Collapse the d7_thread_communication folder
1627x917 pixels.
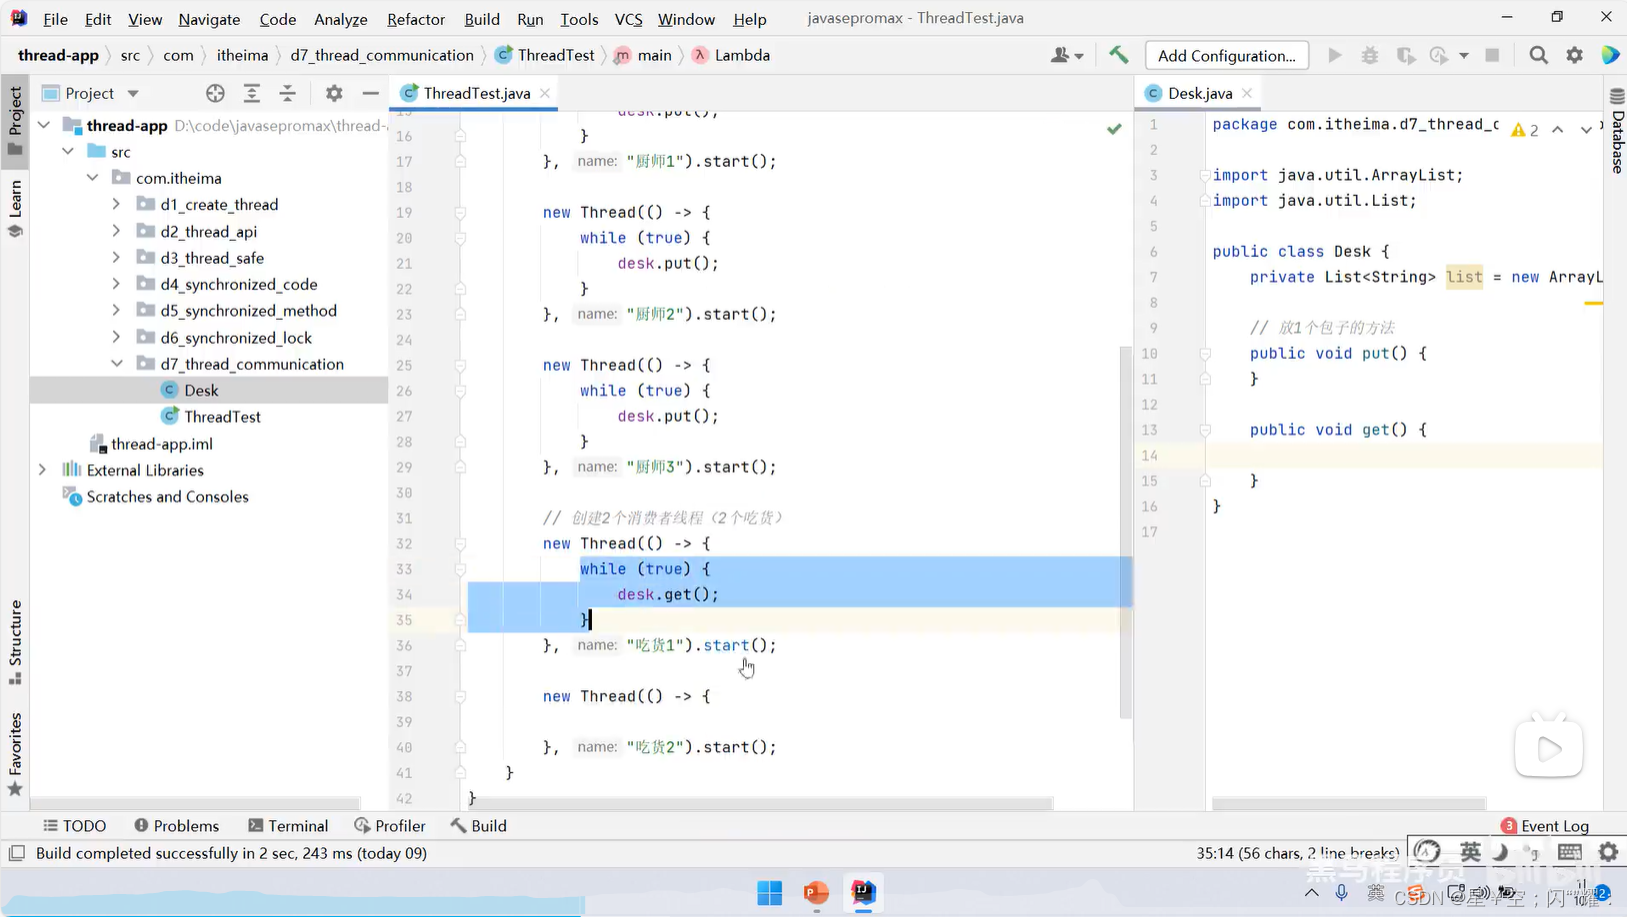point(117,363)
